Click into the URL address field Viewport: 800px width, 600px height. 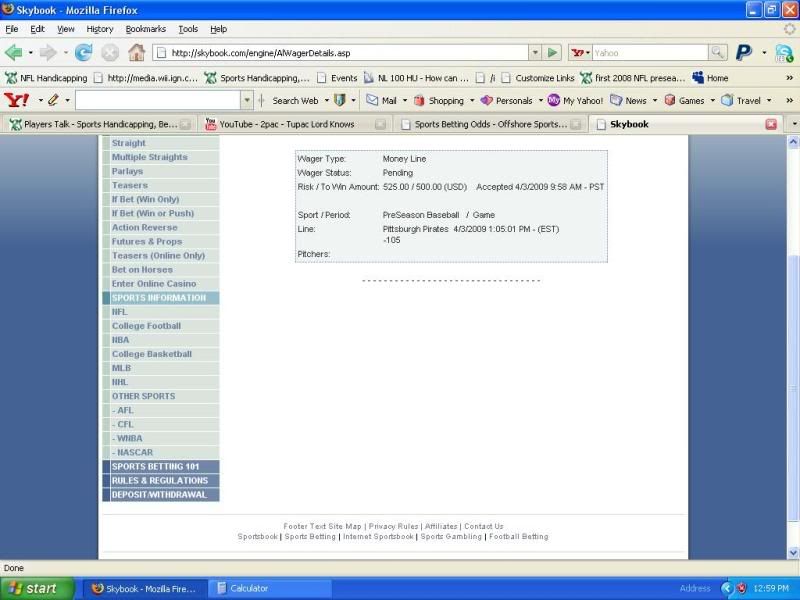(x=341, y=53)
